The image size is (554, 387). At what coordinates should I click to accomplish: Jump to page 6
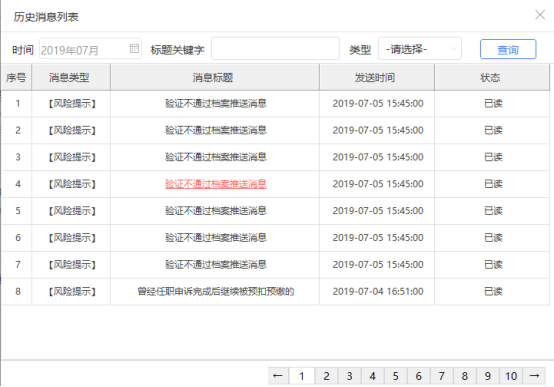pos(418,376)
